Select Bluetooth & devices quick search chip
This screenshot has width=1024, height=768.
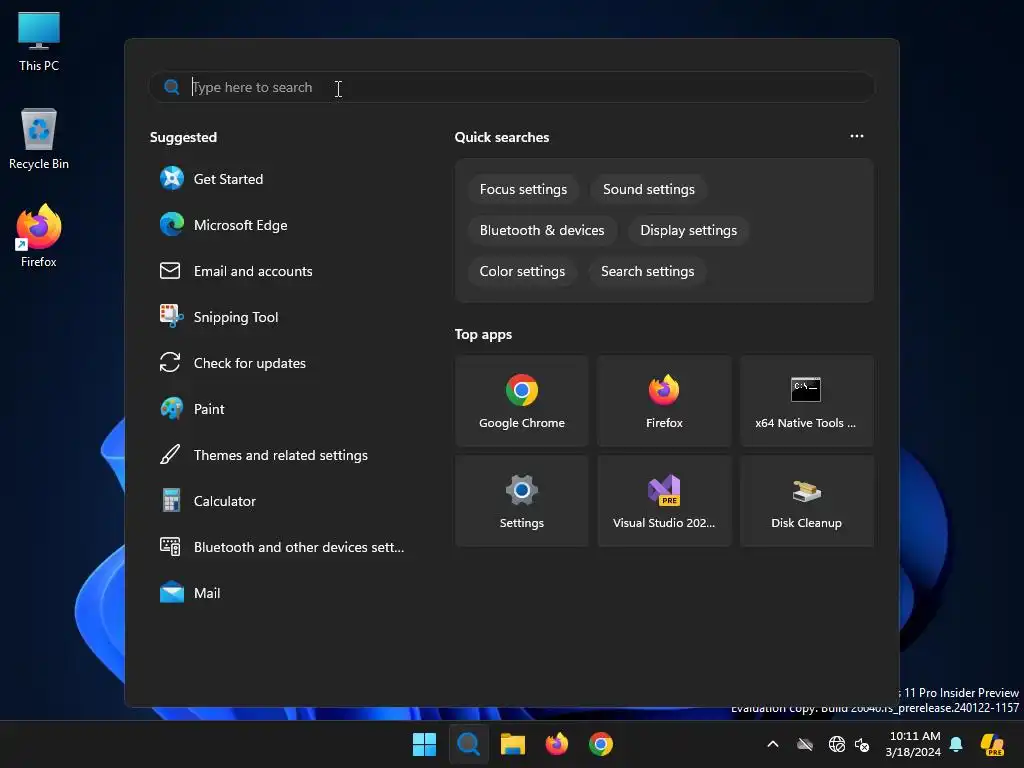[542, 231]
